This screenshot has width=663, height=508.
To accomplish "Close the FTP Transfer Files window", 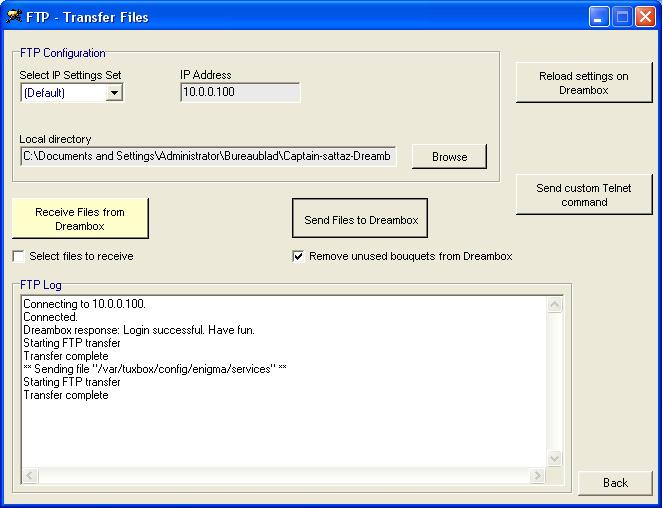I will 645,17.
